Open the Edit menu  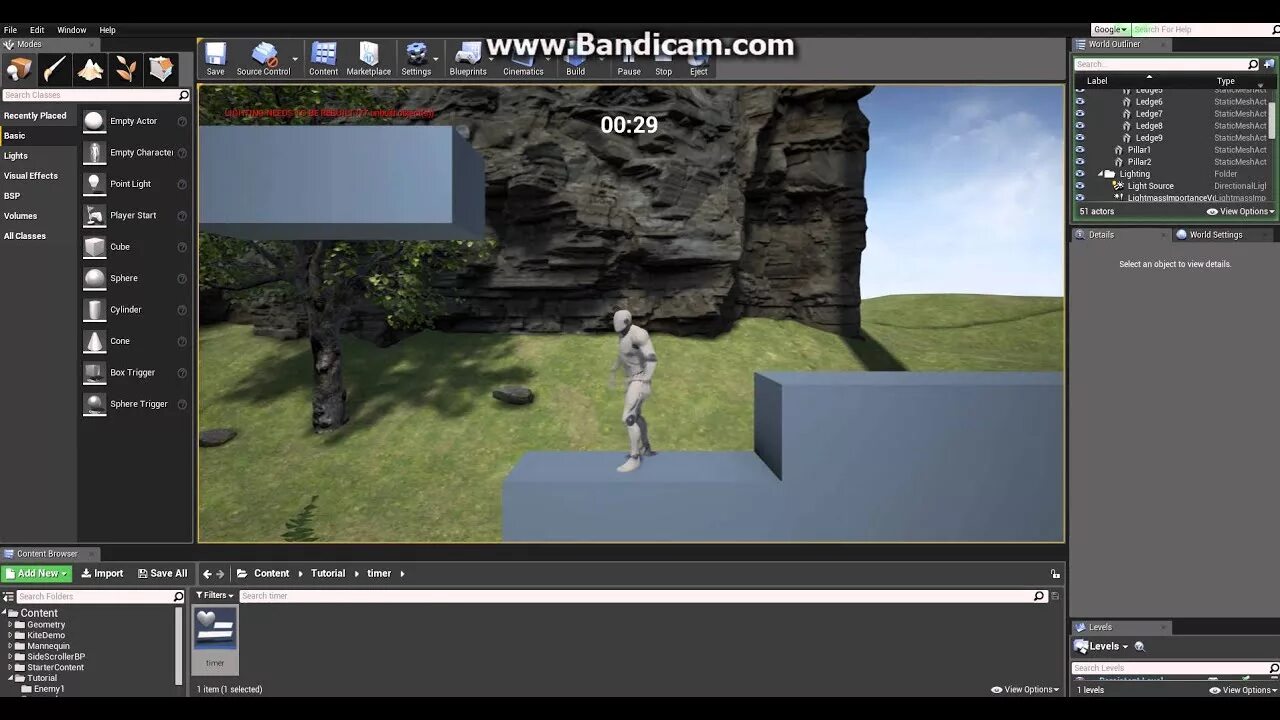37,30
